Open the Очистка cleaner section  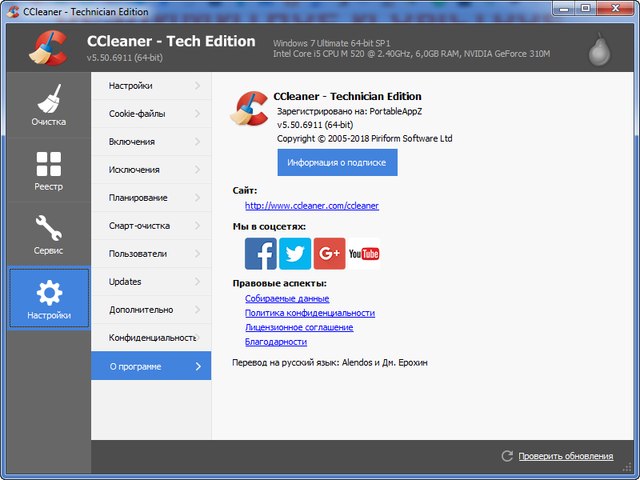[48, 106]
